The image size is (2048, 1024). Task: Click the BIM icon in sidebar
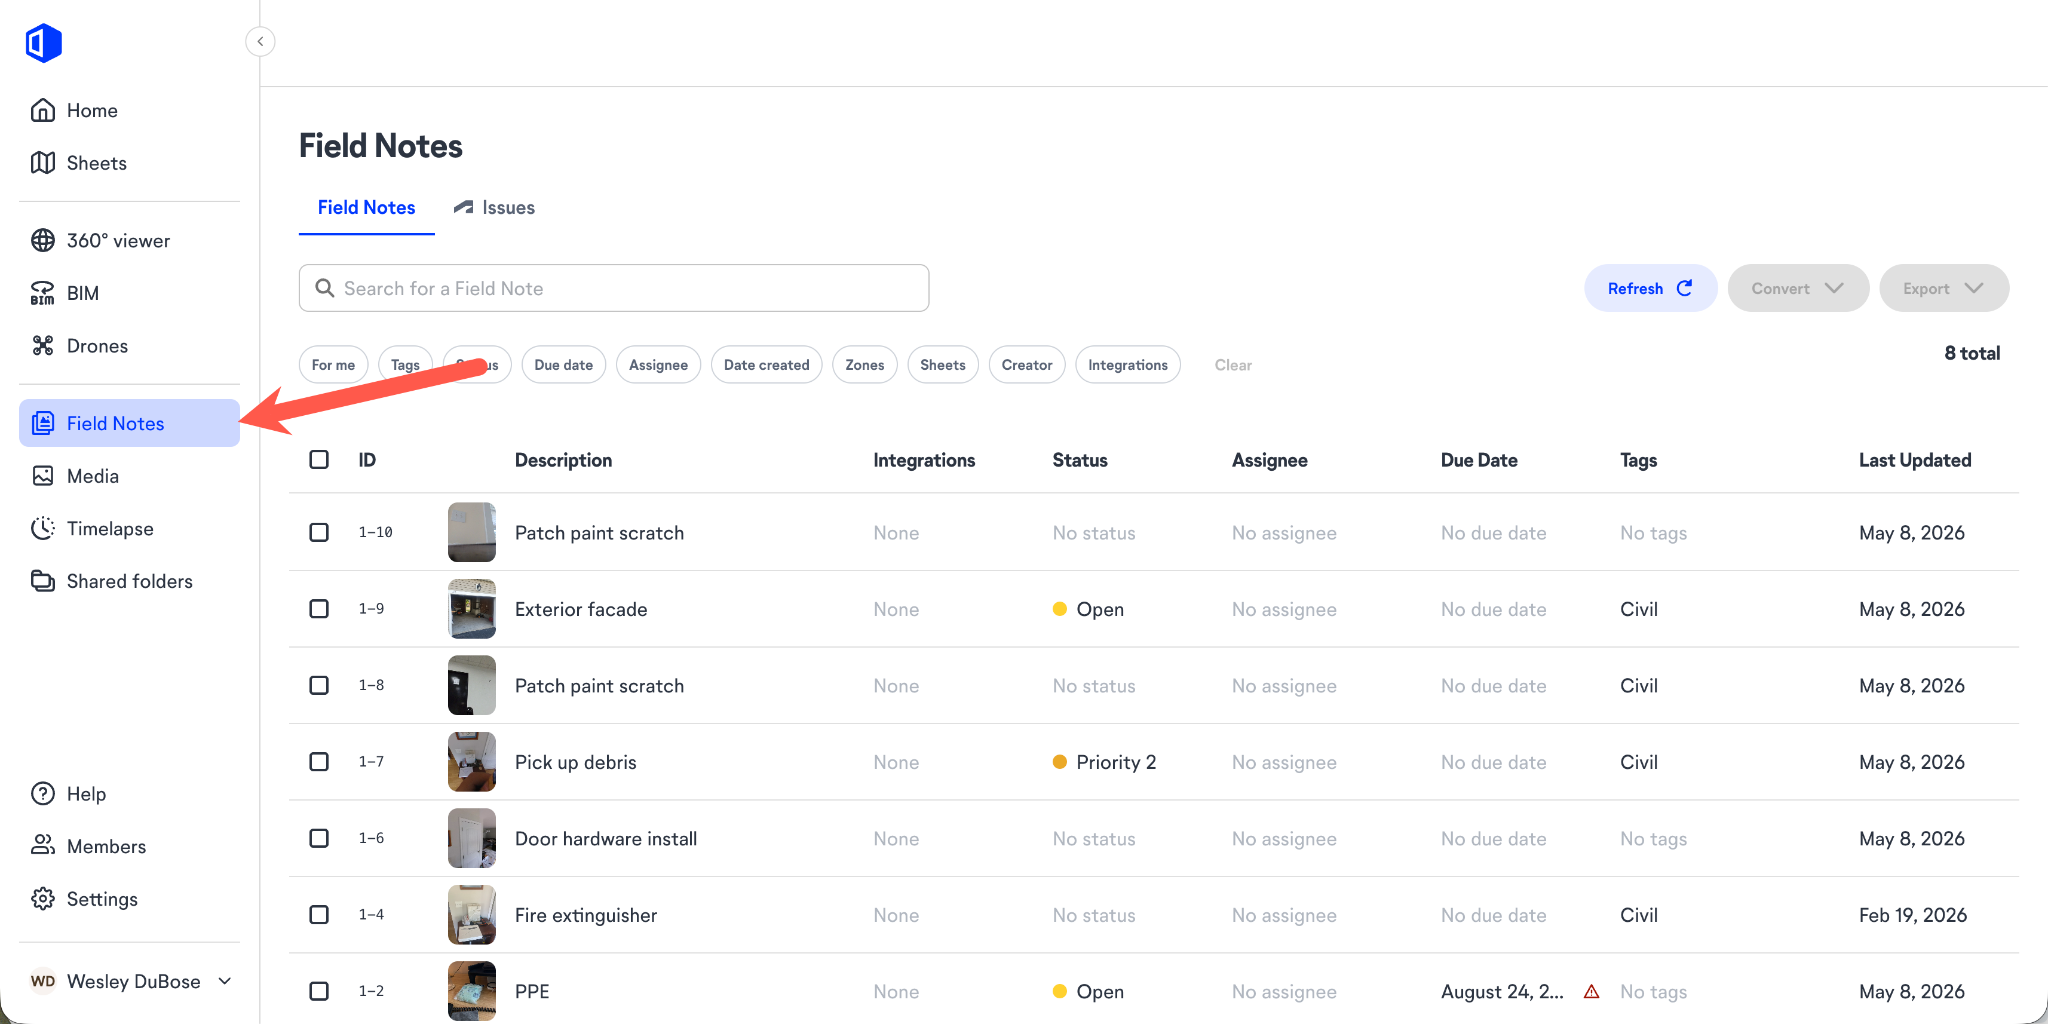tap(43, 293)
